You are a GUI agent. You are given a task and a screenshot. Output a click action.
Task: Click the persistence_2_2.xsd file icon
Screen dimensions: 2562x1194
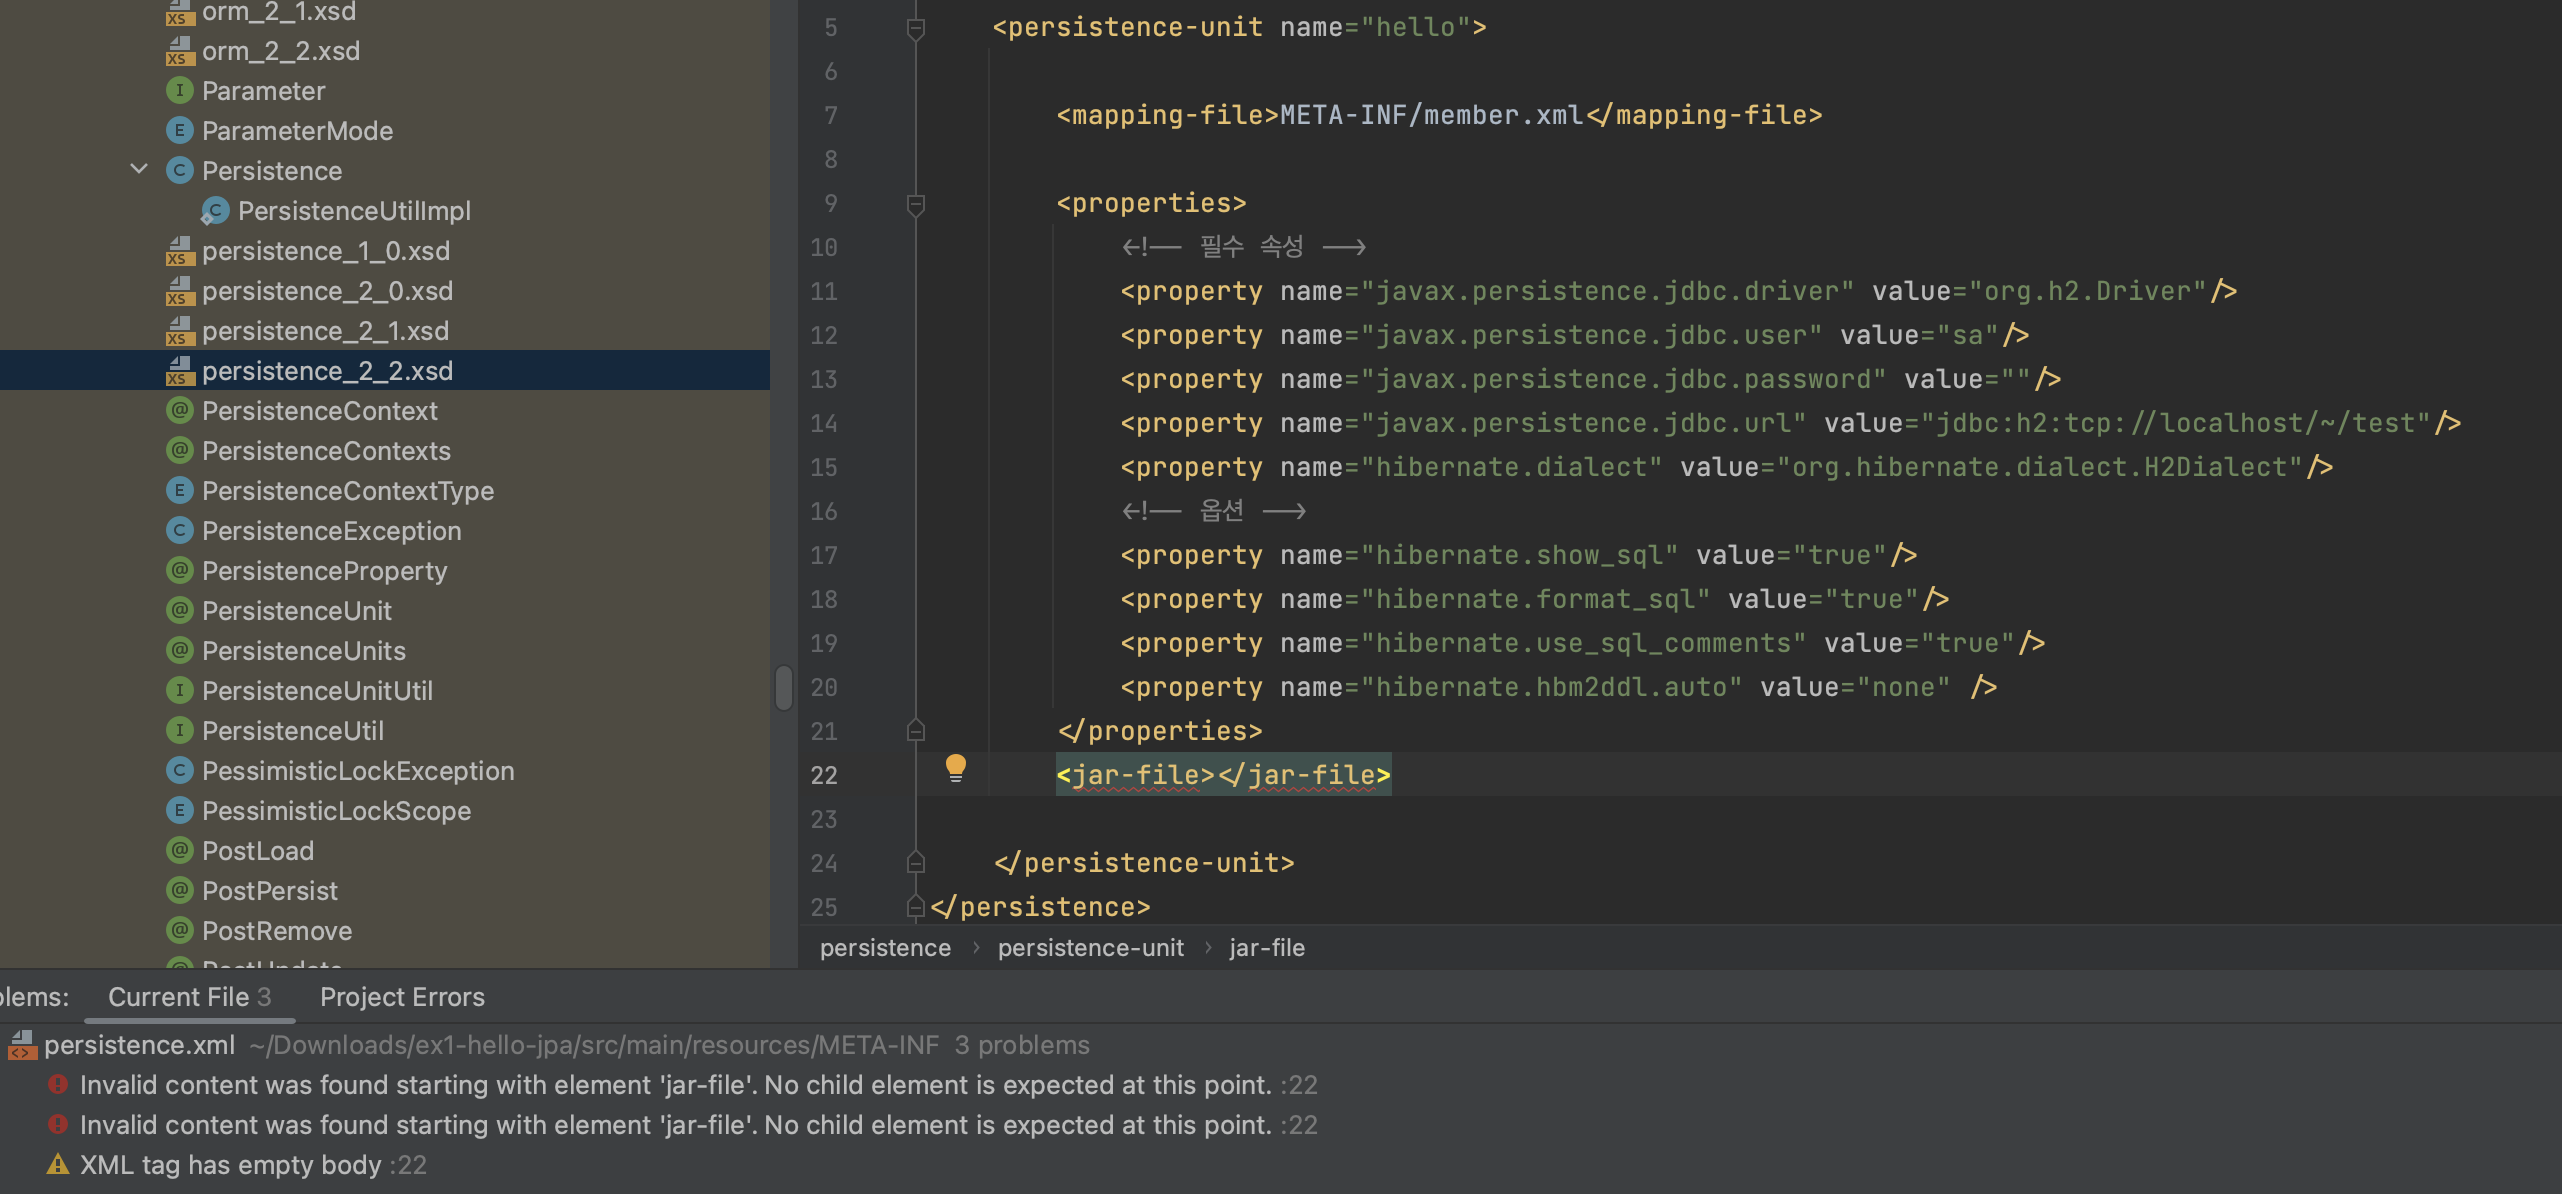(x=179, y=370)
